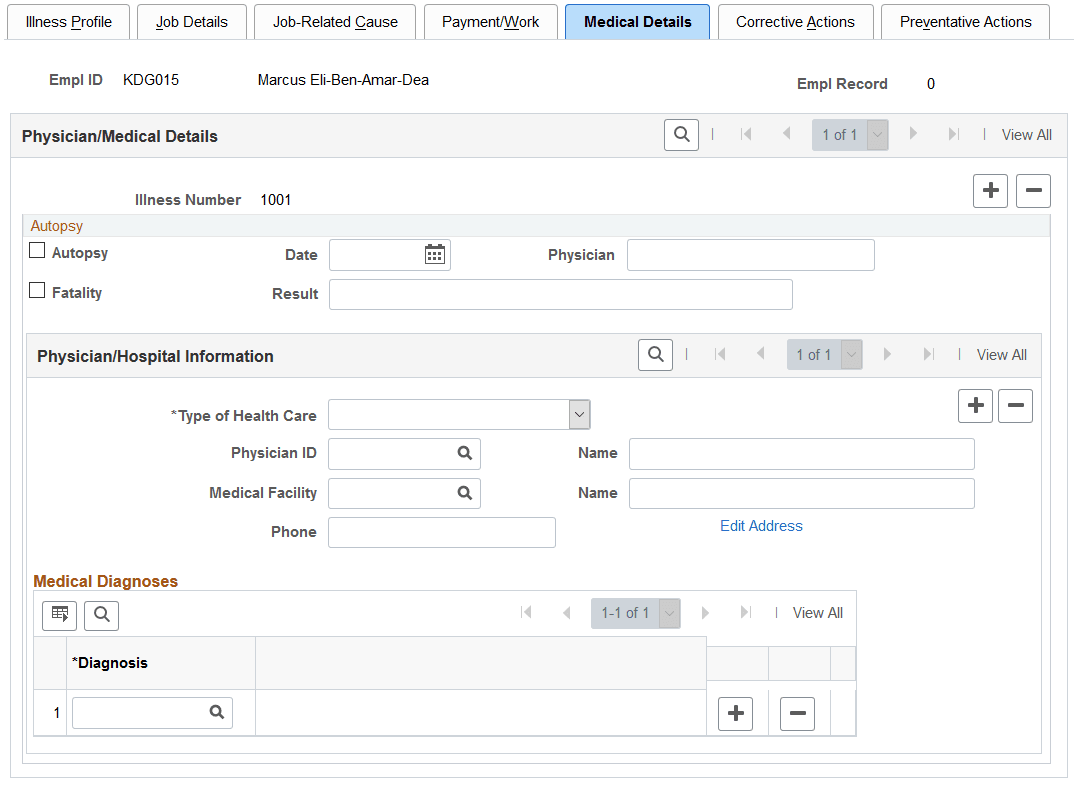Delete the Physician/Medical Details row
Image resolution: width=1074 pixels, height=786 pixels.
pyautogui.click(x=1033, y=190)
